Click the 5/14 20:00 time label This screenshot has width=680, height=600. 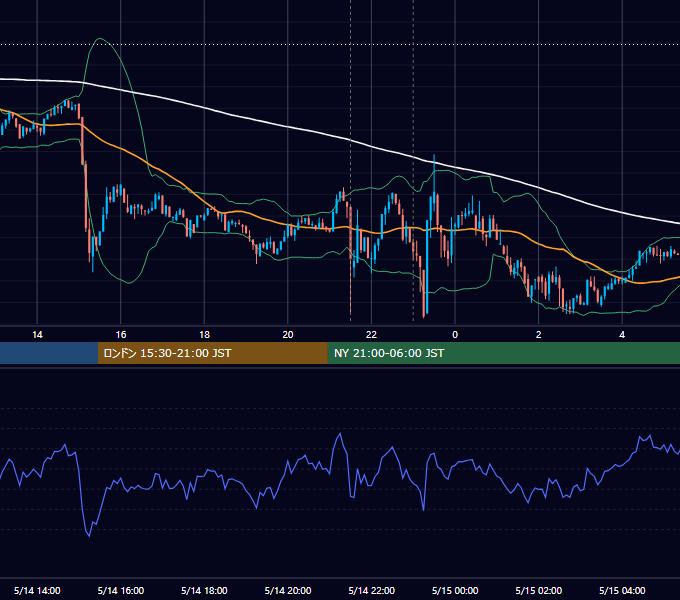click(x=288, y=590)
